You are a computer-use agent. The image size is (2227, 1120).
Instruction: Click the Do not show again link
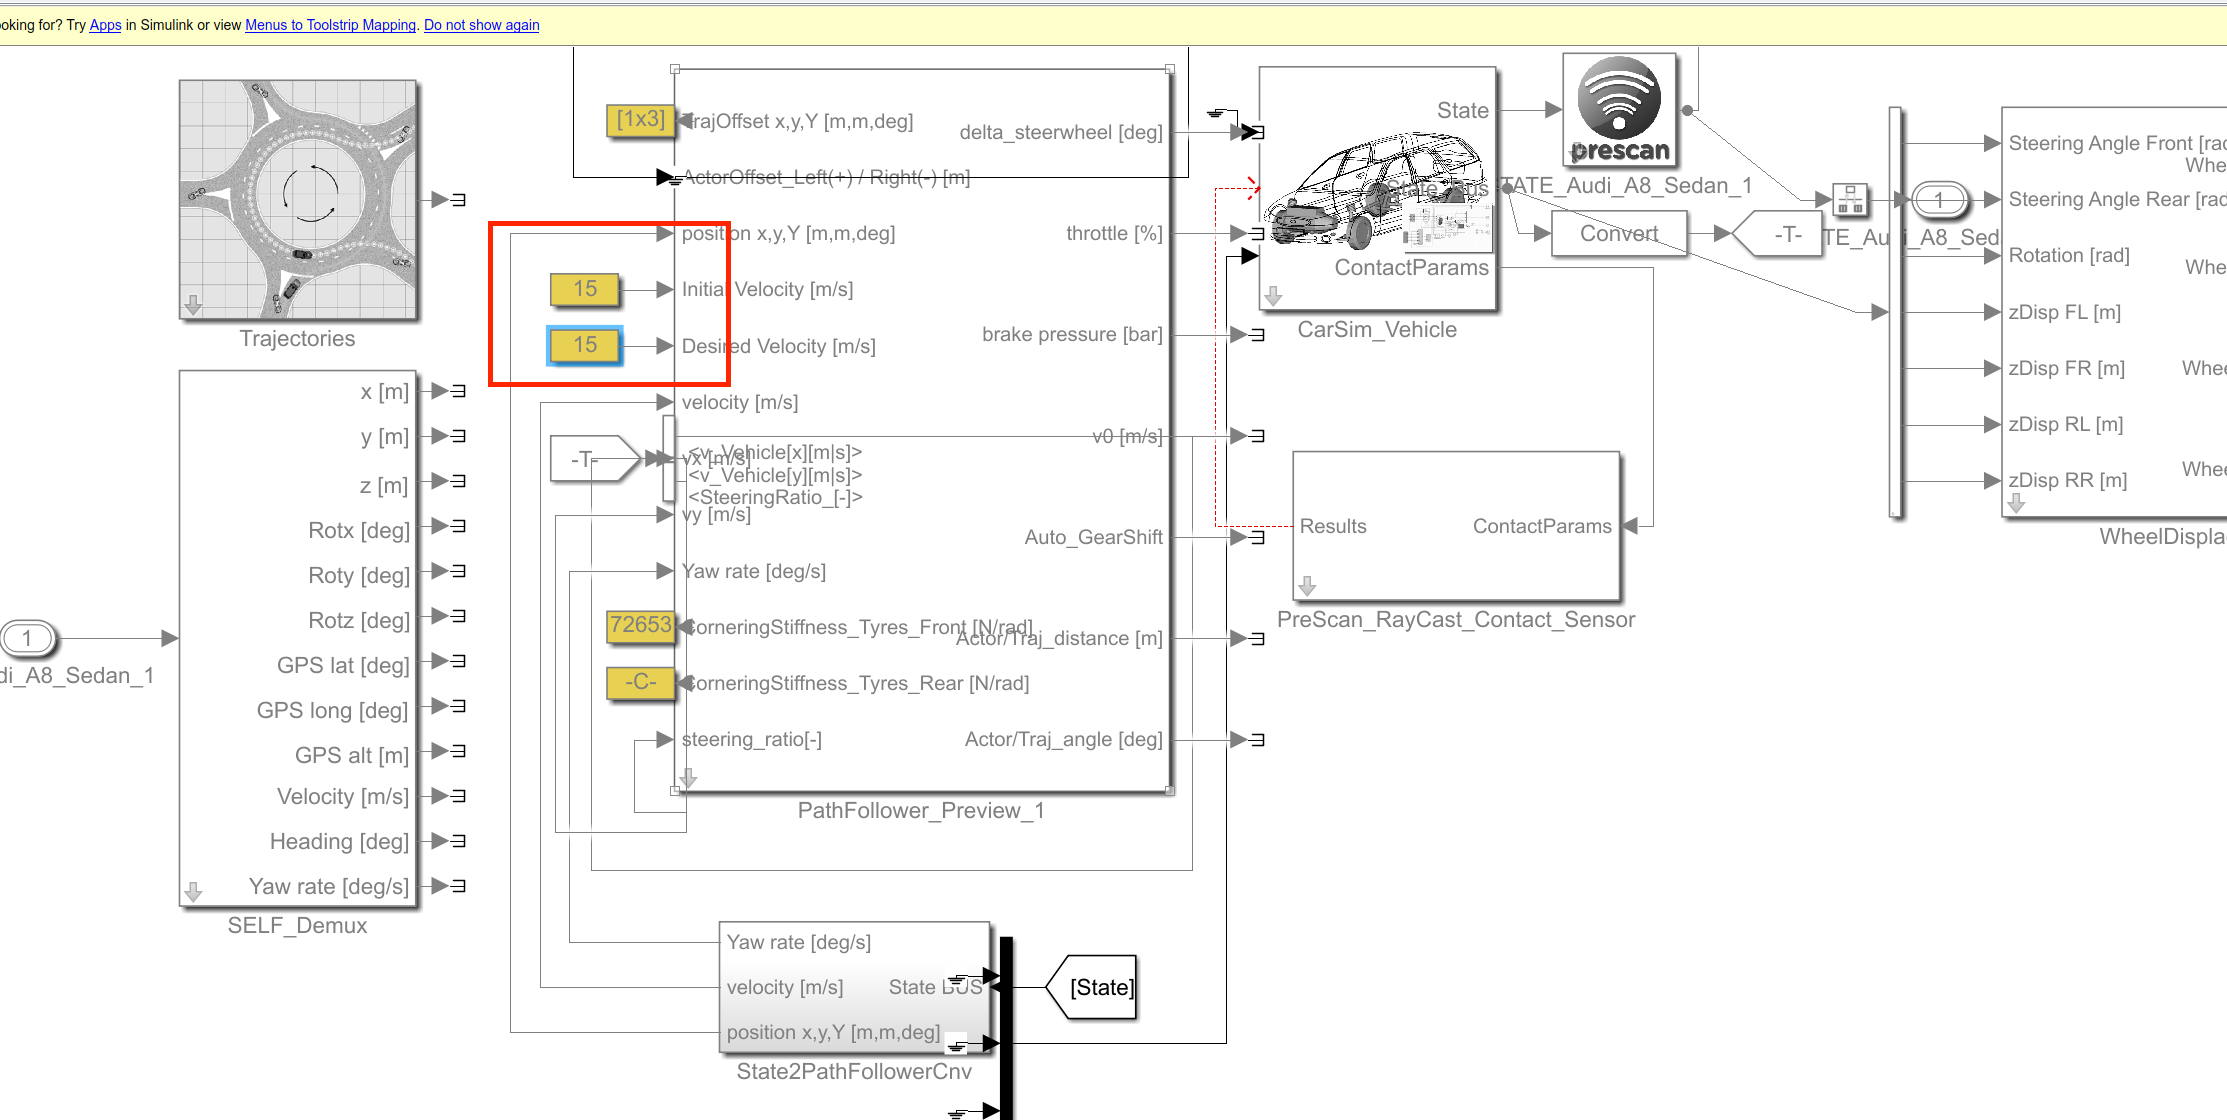point(481,25)
